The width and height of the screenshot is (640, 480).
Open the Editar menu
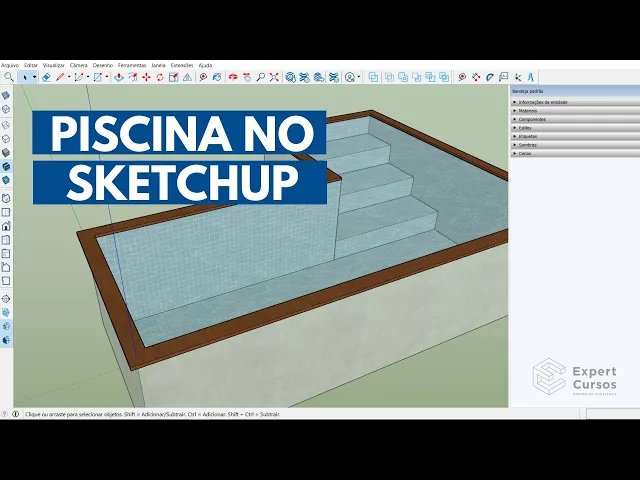point(31,65)
